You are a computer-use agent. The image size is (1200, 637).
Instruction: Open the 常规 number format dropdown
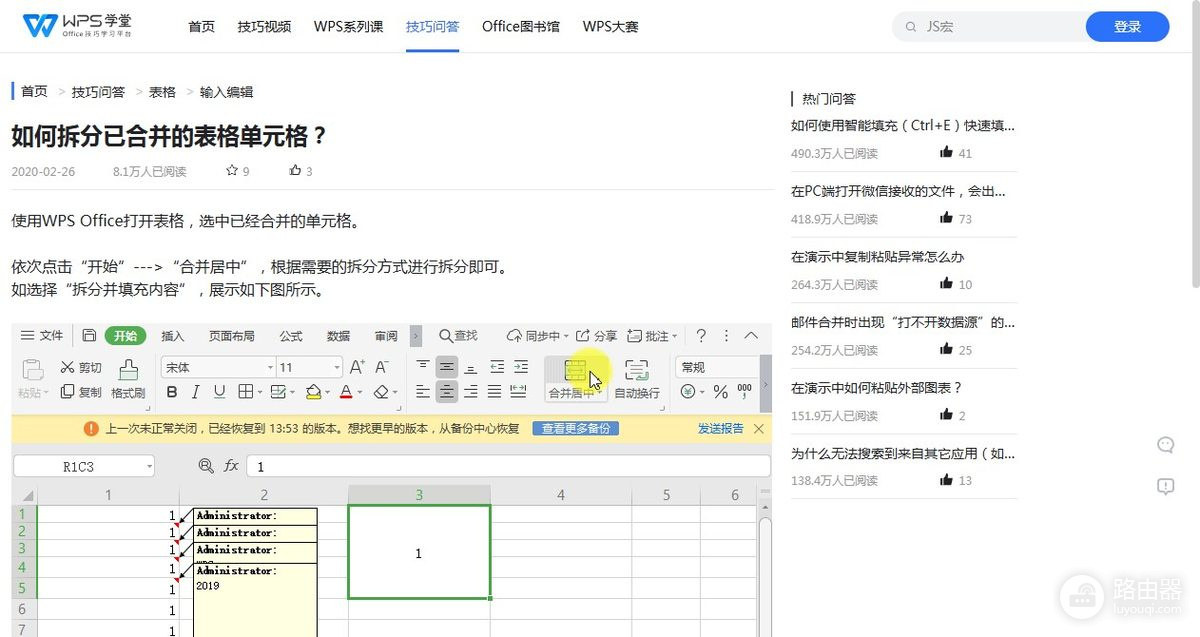pos(716,367)
